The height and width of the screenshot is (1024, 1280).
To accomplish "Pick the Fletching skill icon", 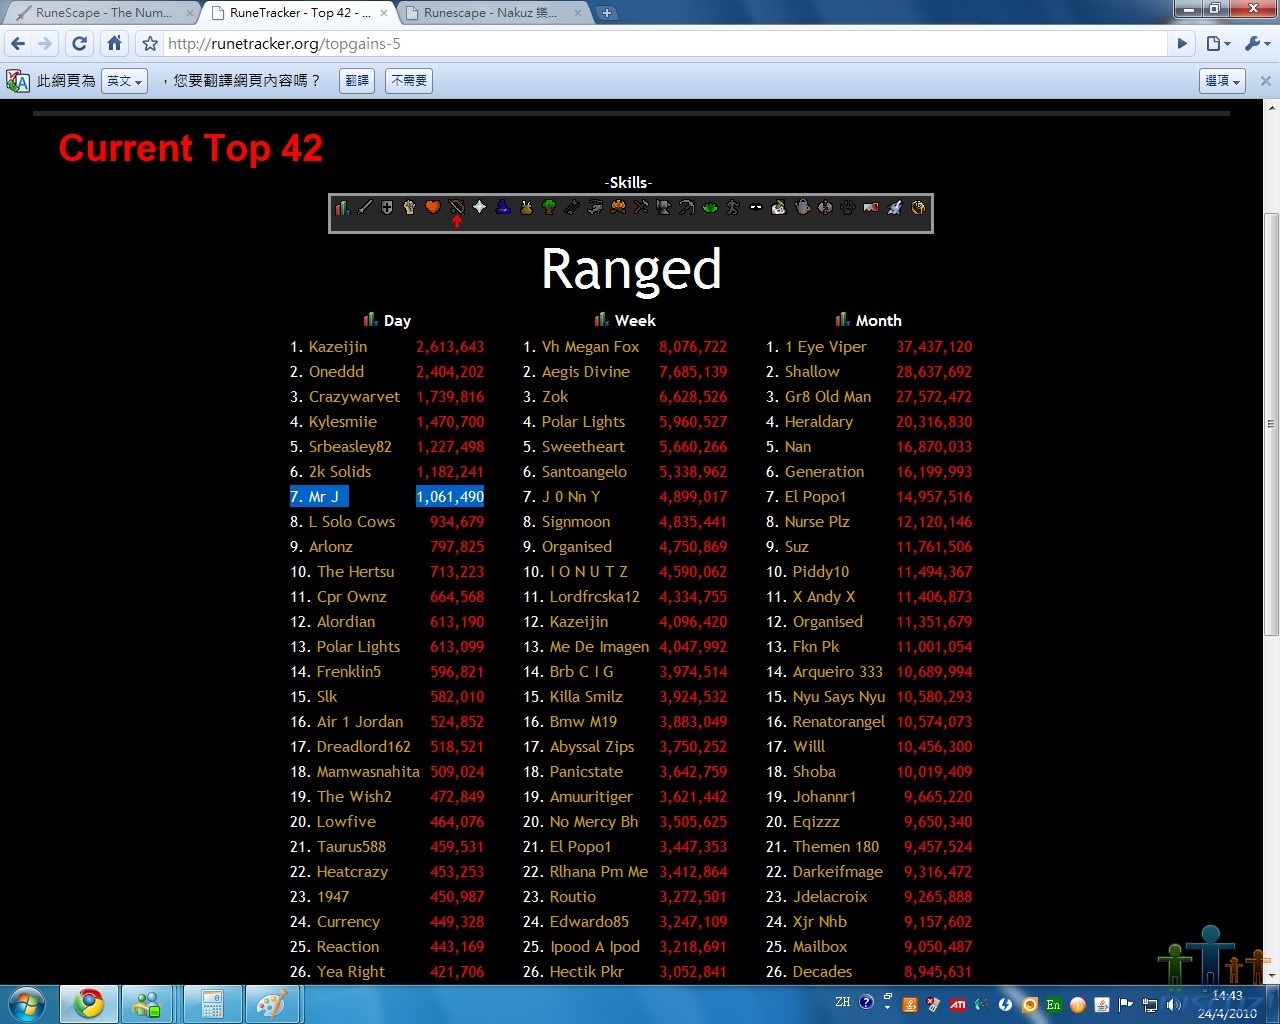I will click(572, 207).
